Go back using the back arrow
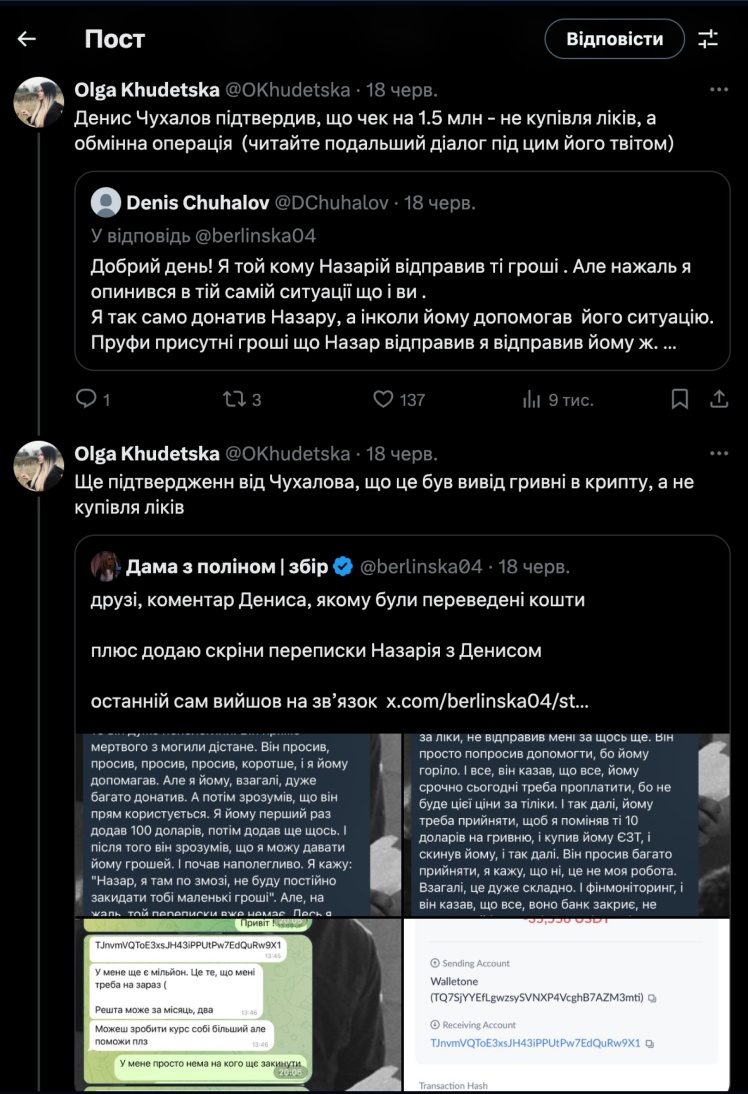748x1094 pixels. point(27,39)
